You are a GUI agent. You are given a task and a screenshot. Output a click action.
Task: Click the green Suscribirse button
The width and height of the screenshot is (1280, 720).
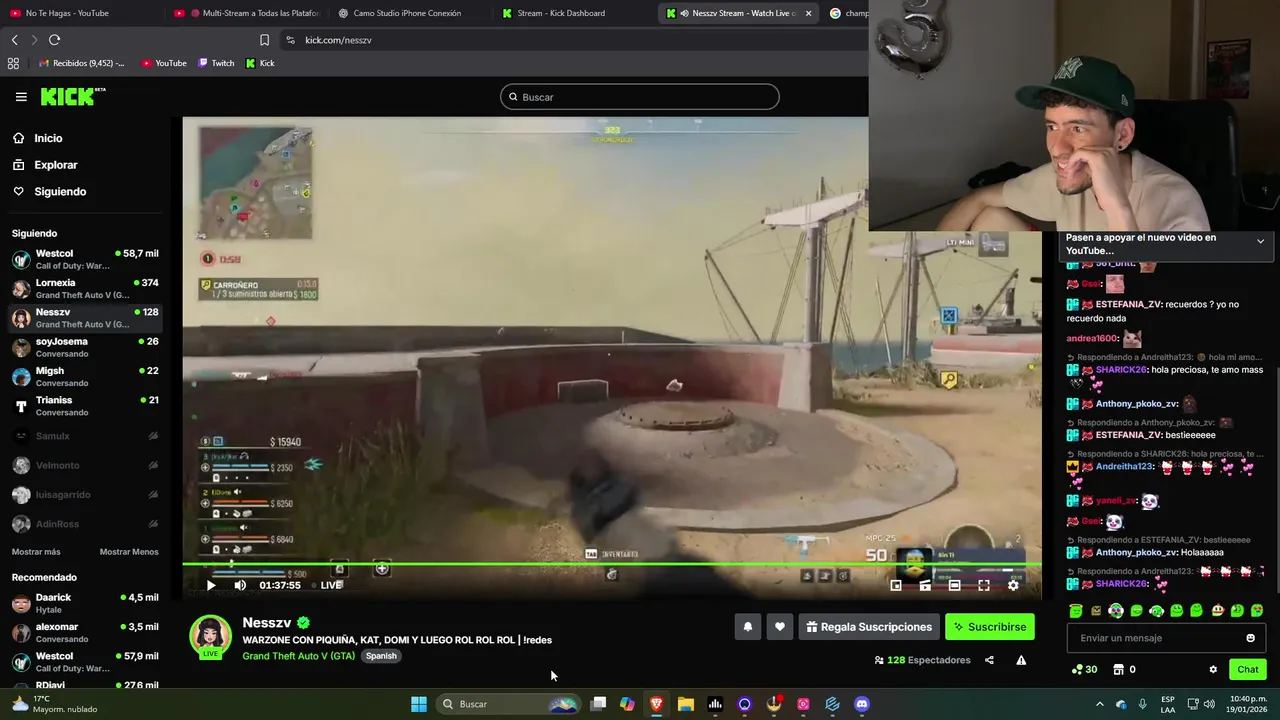990,627
